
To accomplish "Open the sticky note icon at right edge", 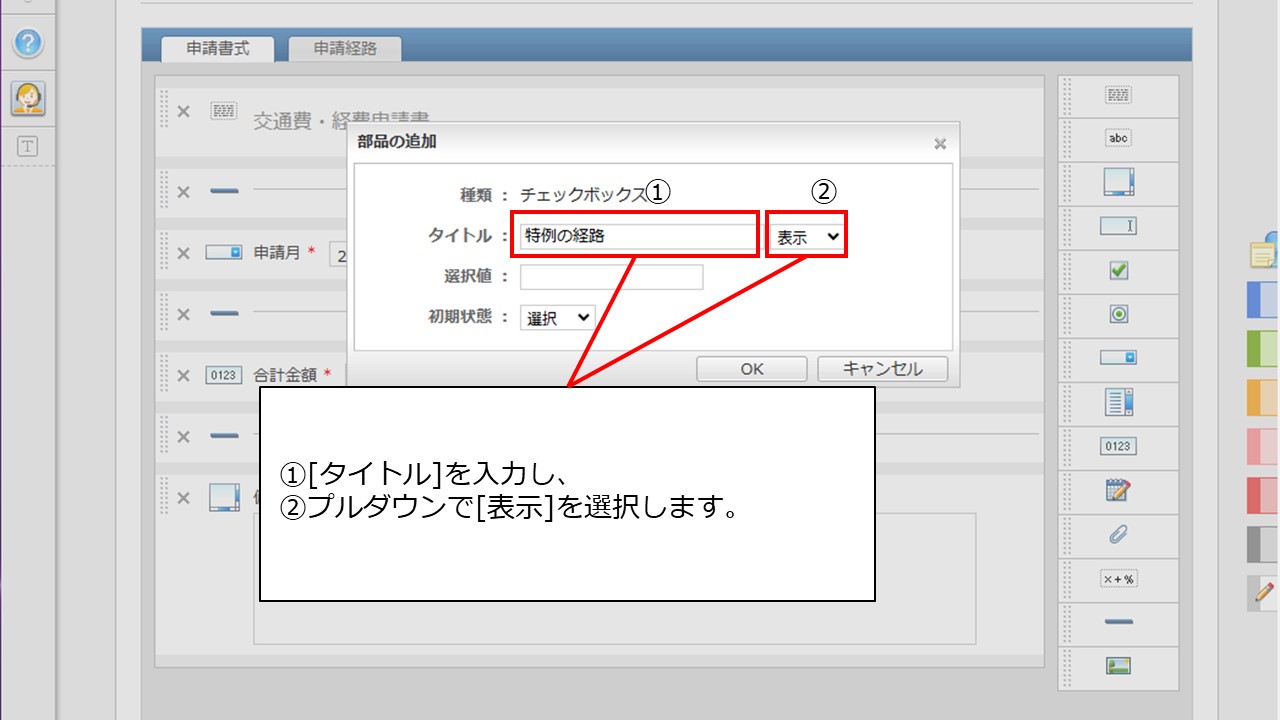I will tap(1265, 251).
